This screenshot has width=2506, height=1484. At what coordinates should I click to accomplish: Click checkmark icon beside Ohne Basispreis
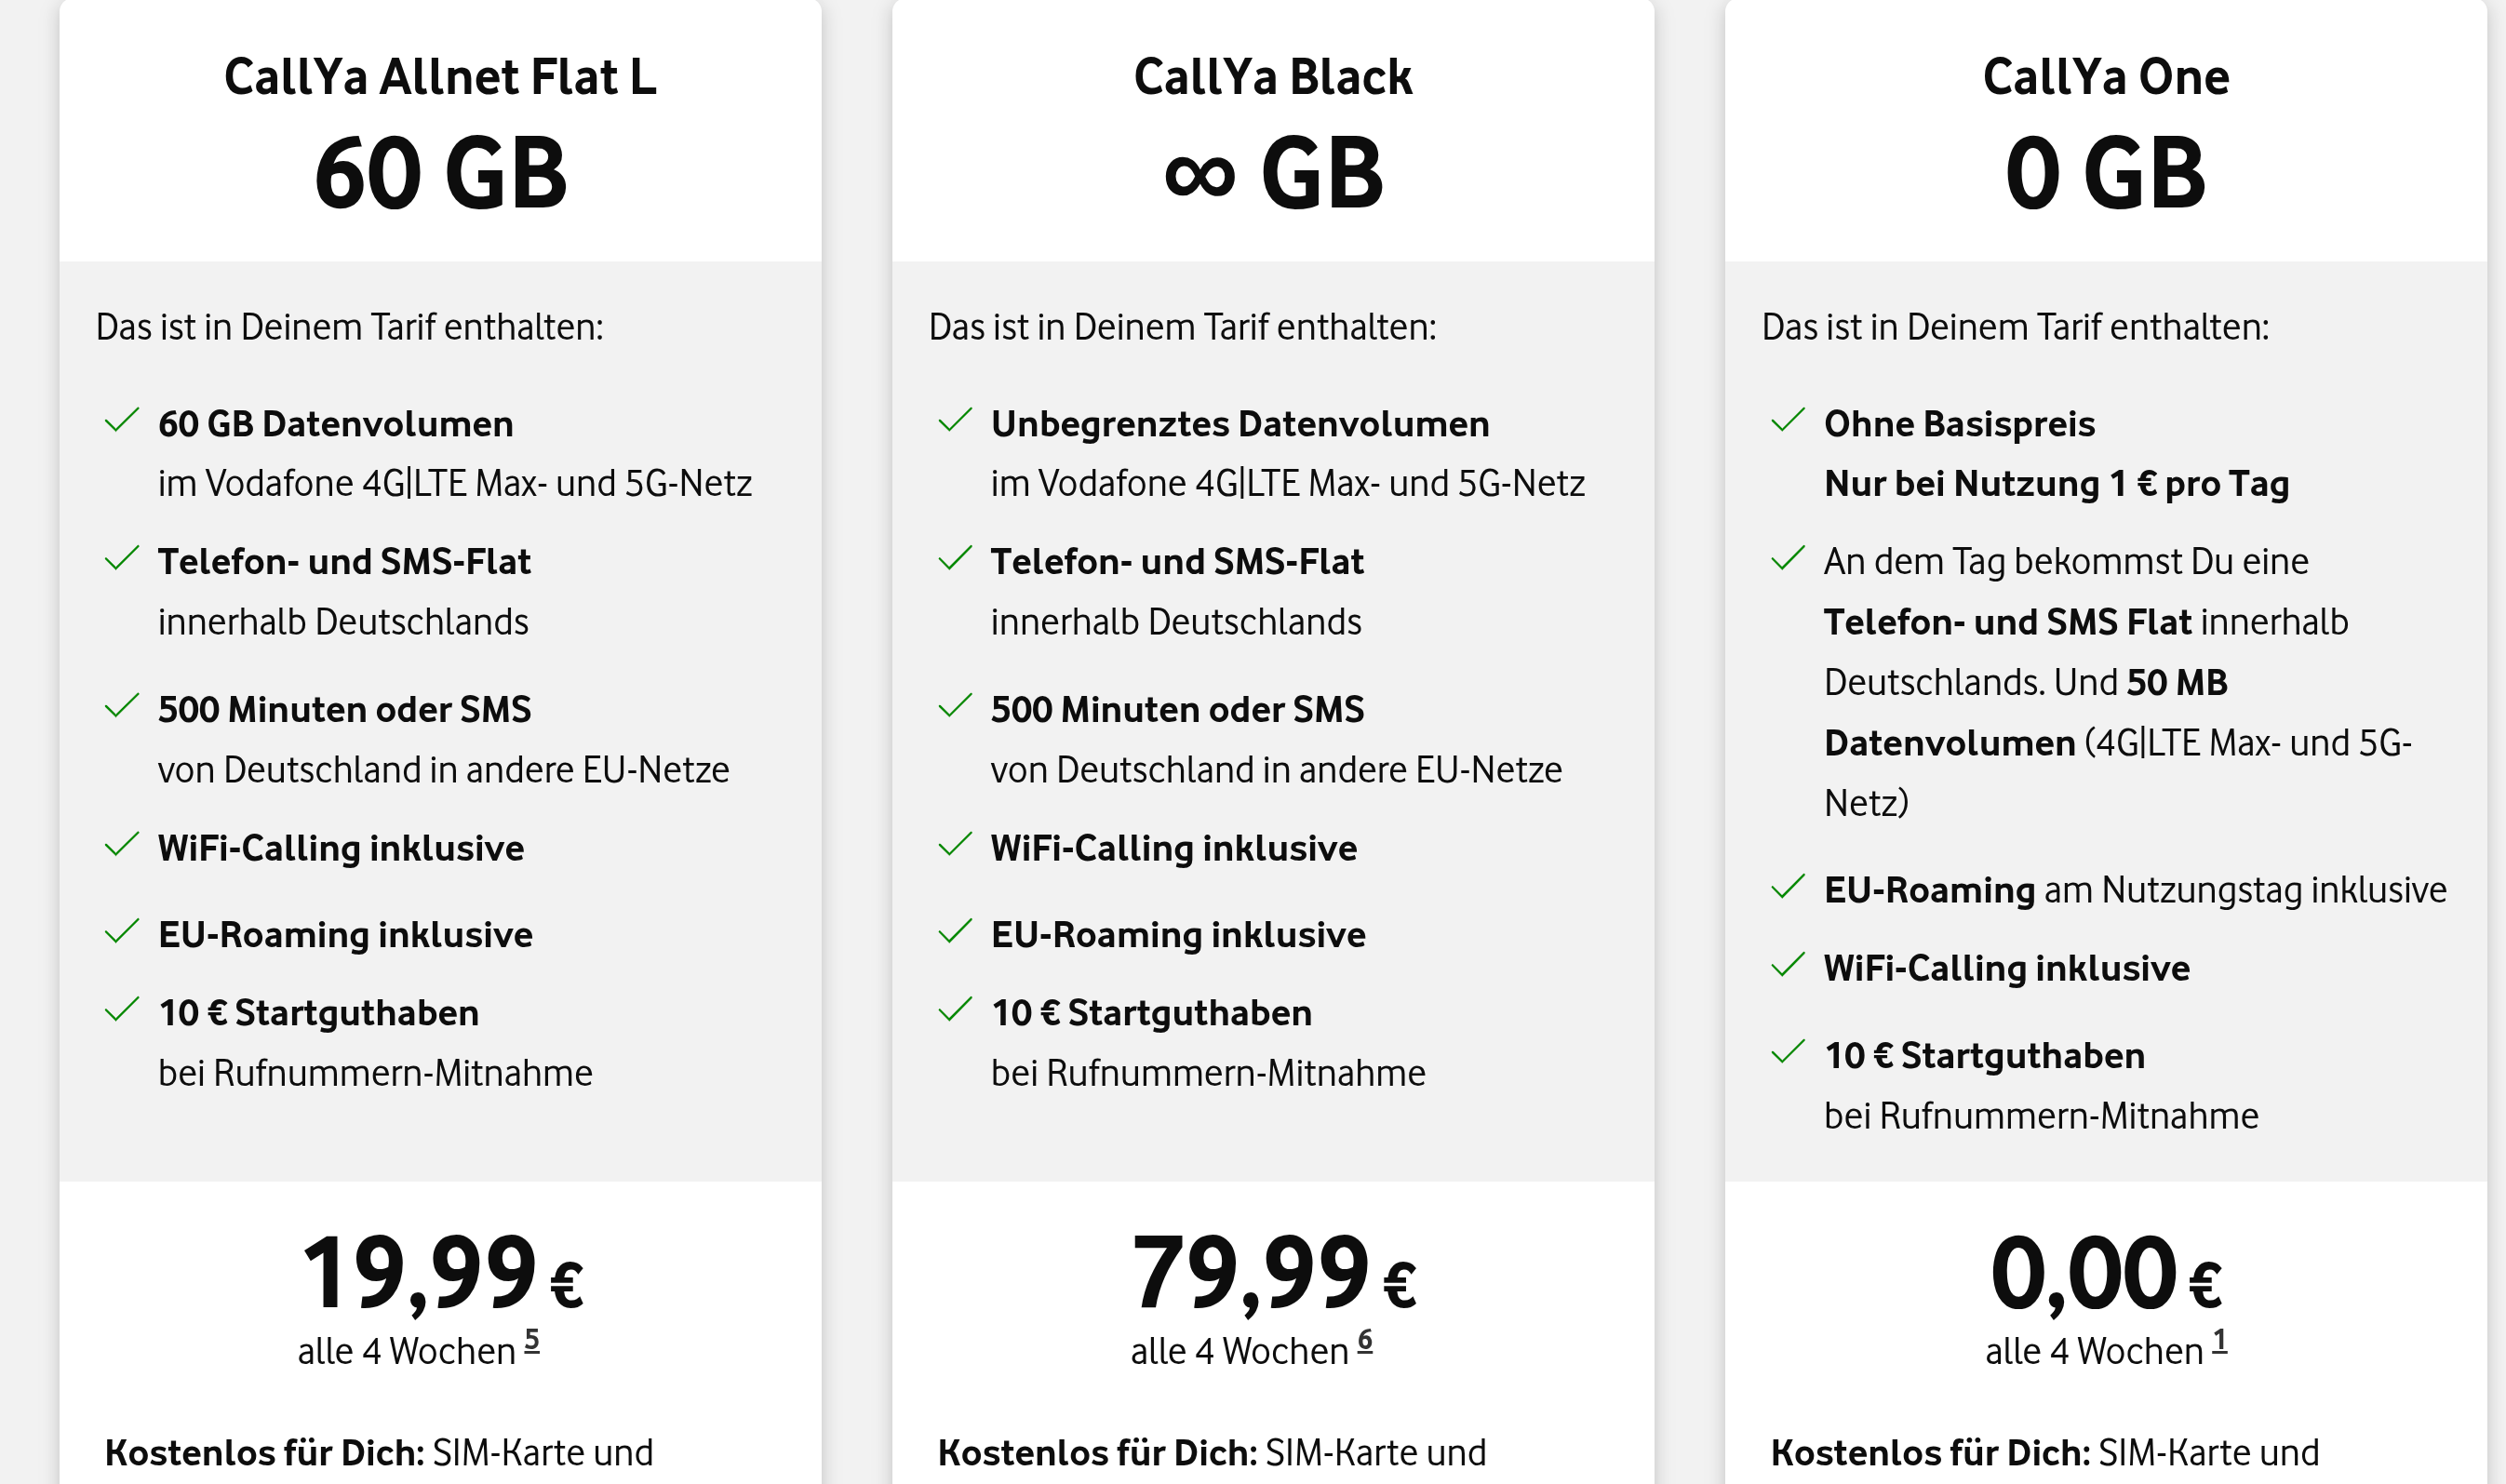1788,420
